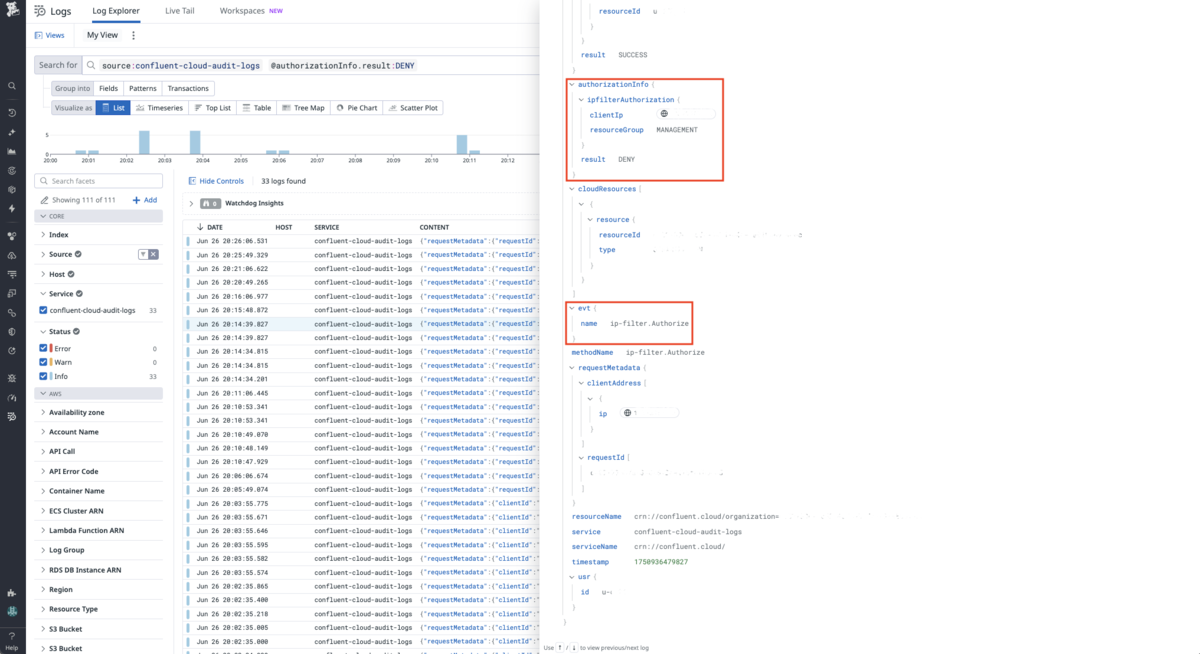Open the Views panel icon
The image size is (1200, 654).
point(39,35)
